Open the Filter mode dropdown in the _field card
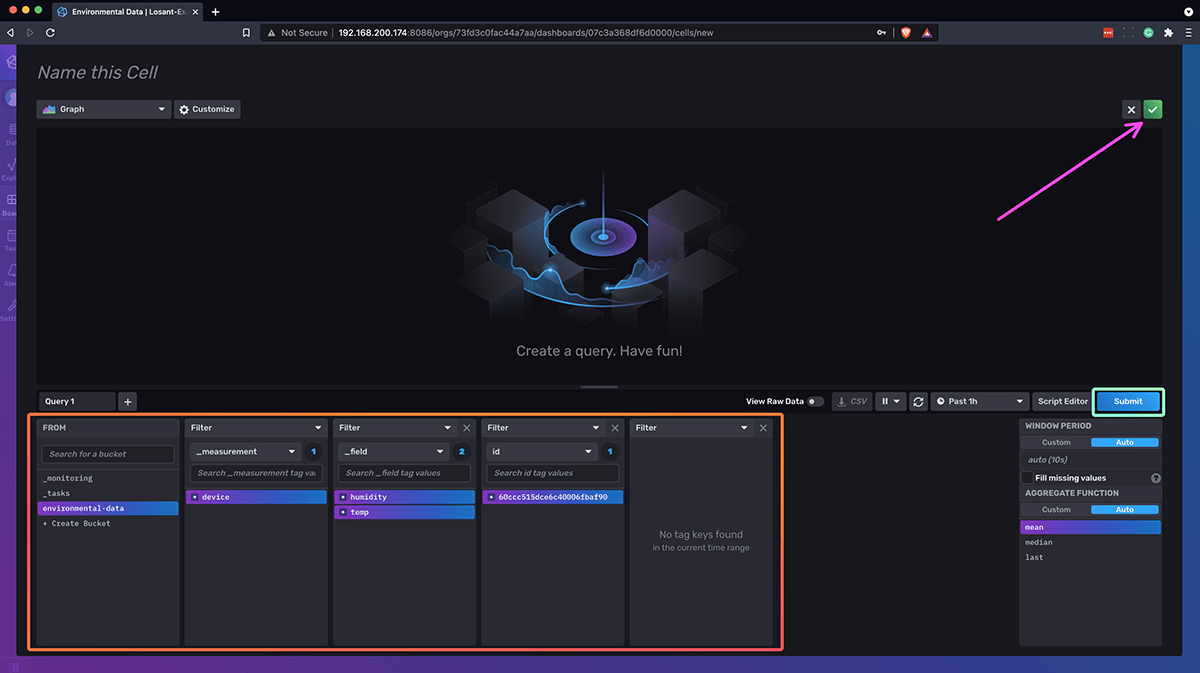1200x673 pixels. 395,427
